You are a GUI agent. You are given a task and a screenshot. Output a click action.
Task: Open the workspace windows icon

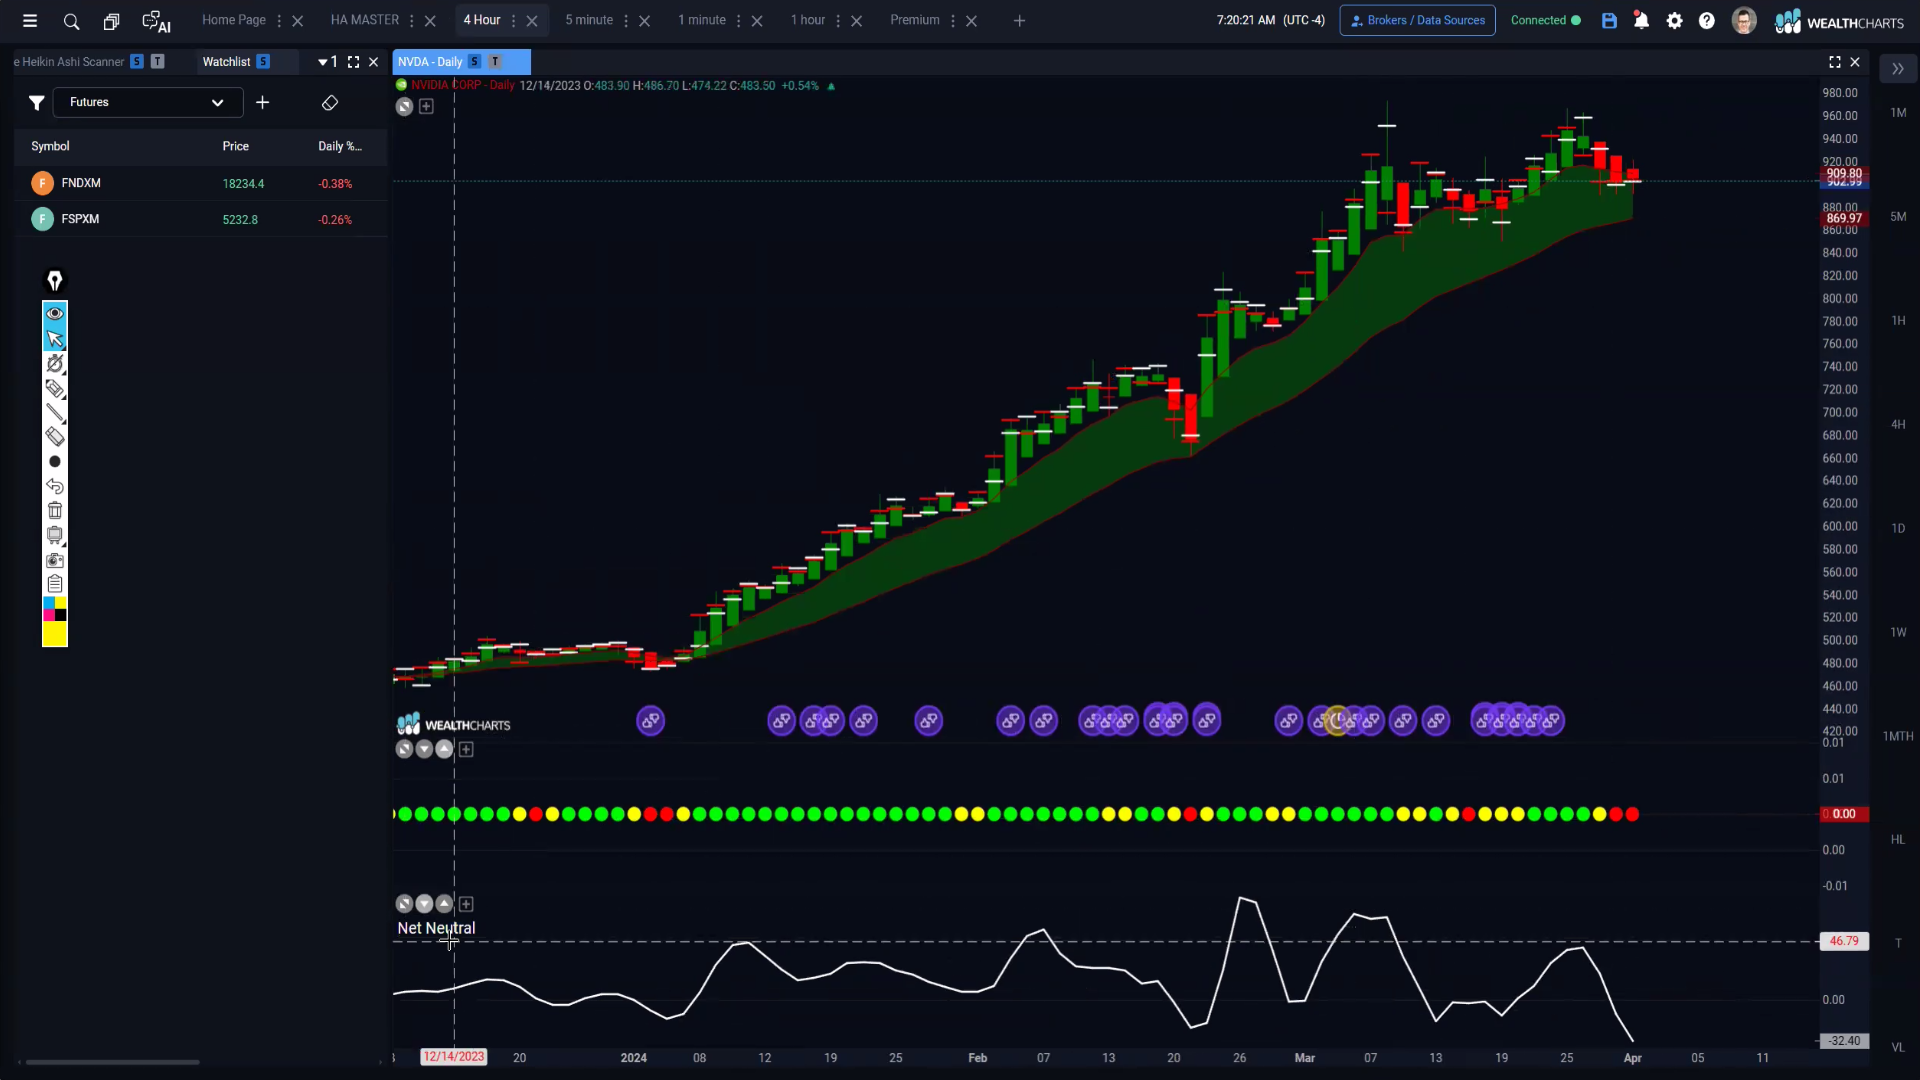pos(111,21)
